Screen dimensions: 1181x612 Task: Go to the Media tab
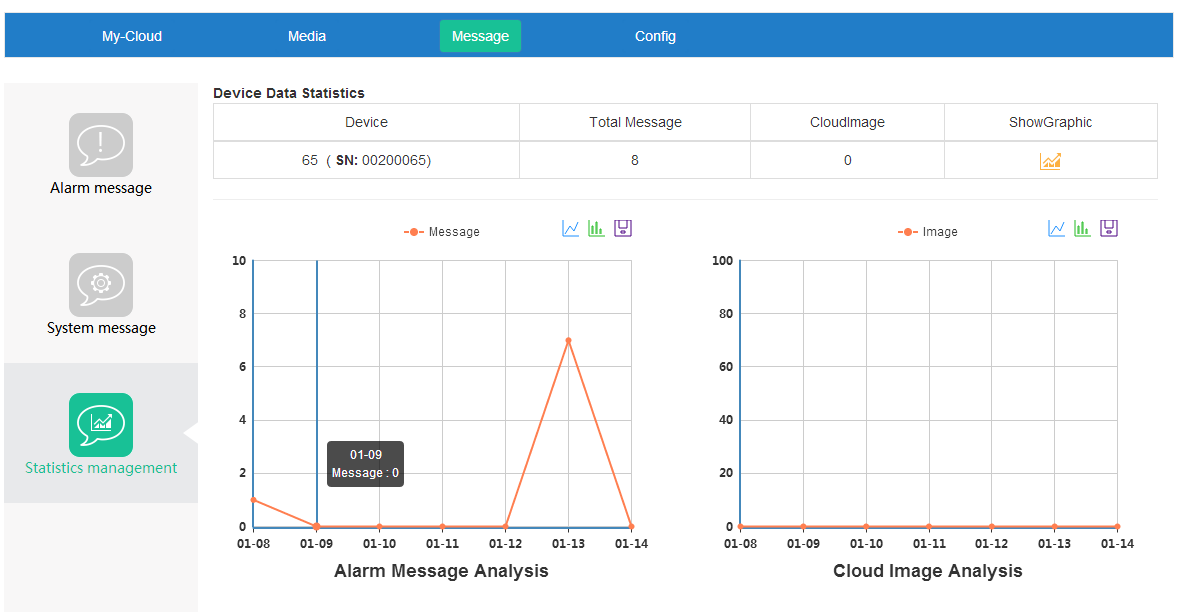pos(307,36)
